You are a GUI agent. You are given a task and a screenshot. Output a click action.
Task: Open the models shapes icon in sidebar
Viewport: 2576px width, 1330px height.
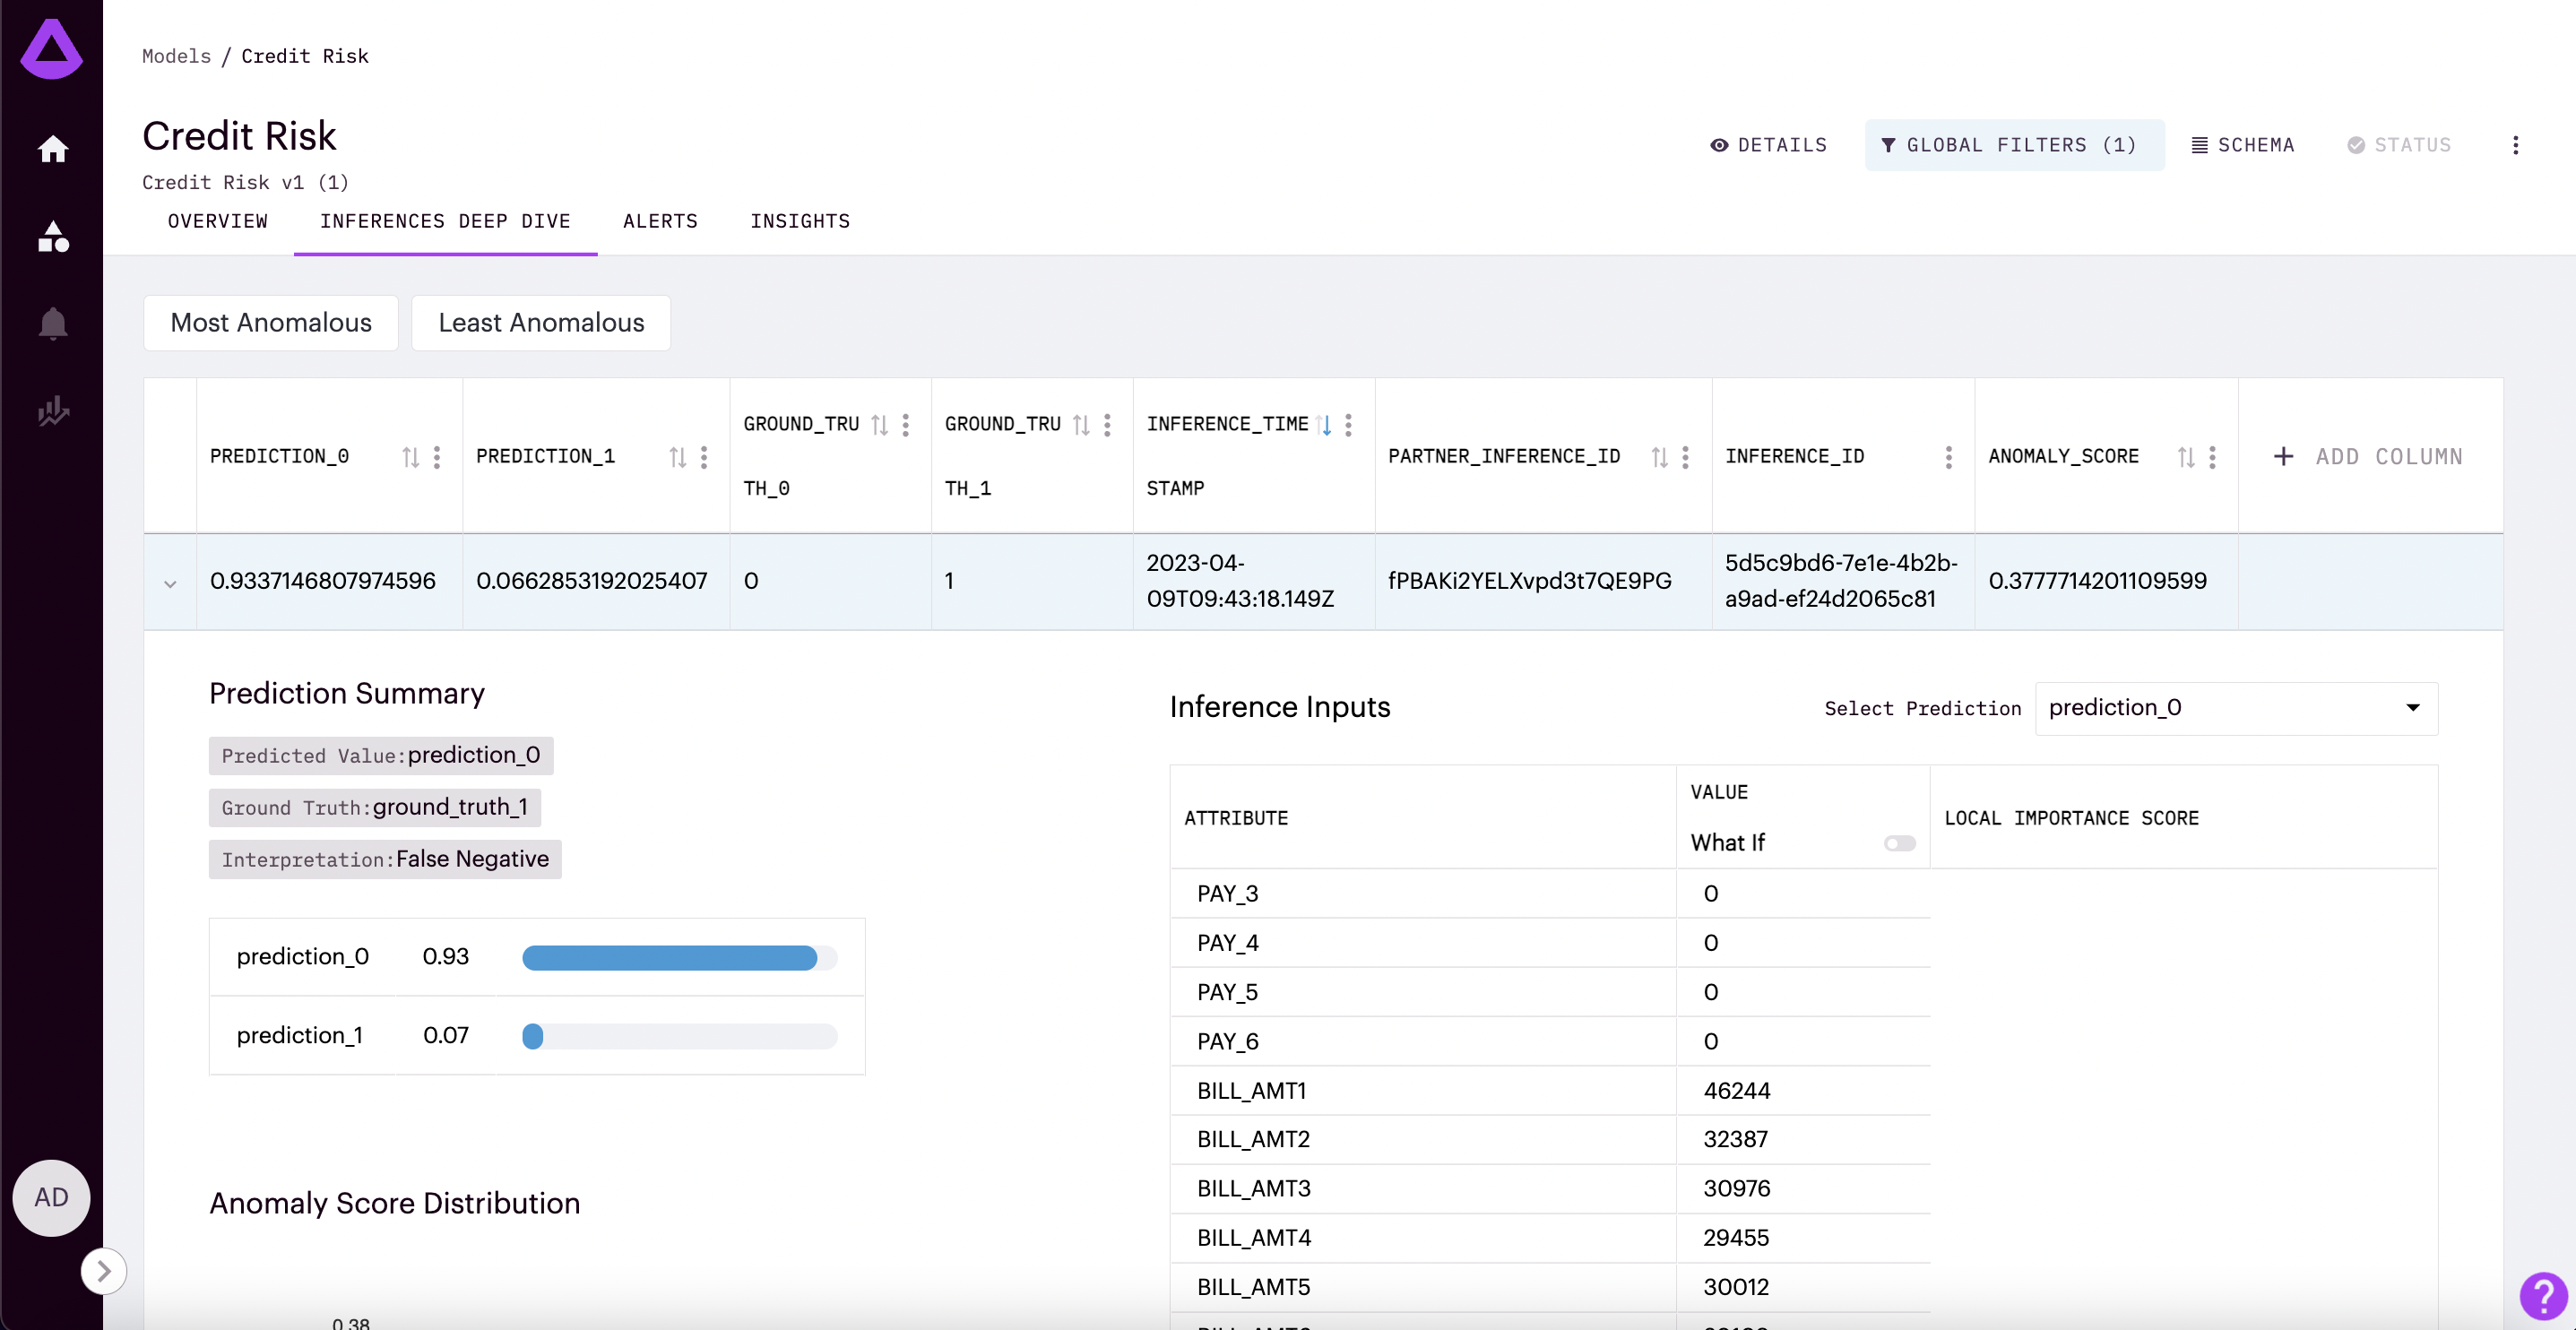click(52, 237)
